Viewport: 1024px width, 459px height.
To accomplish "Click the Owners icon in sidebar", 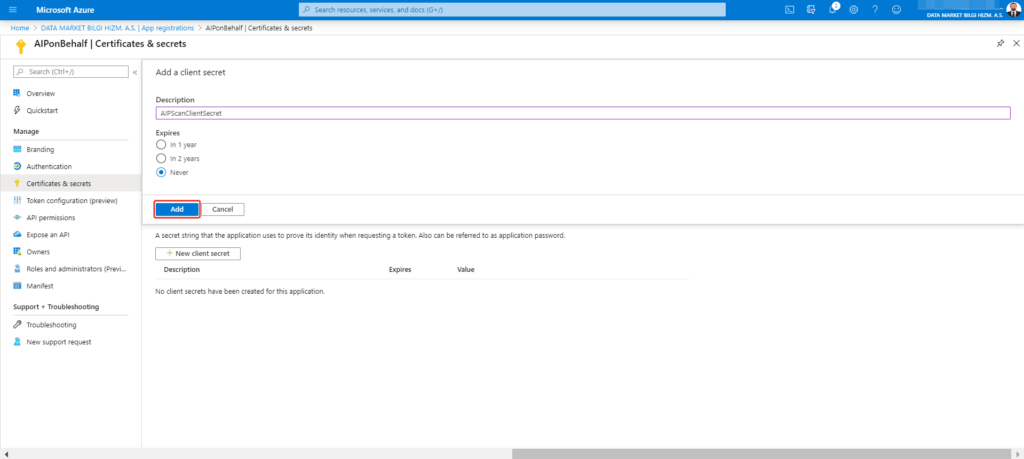I will click(x=18, y=251).
